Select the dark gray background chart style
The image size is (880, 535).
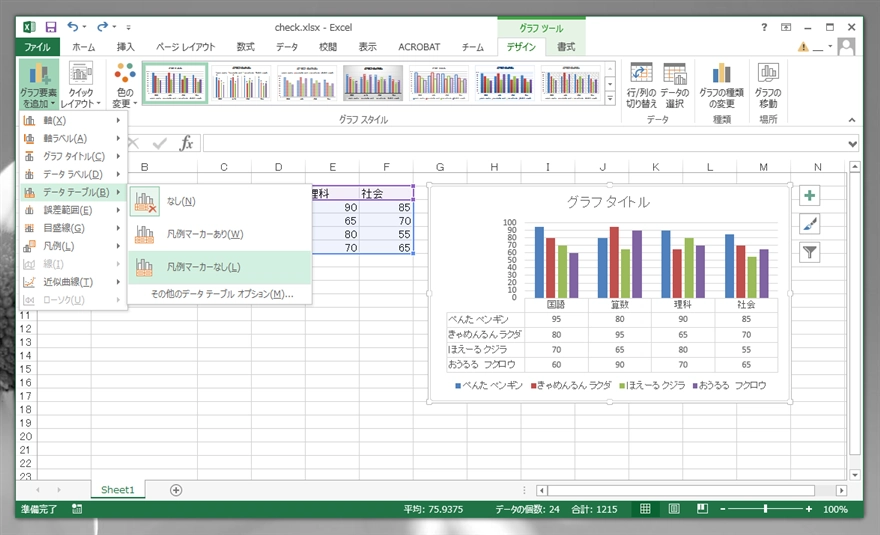click(x=373, y=83)
